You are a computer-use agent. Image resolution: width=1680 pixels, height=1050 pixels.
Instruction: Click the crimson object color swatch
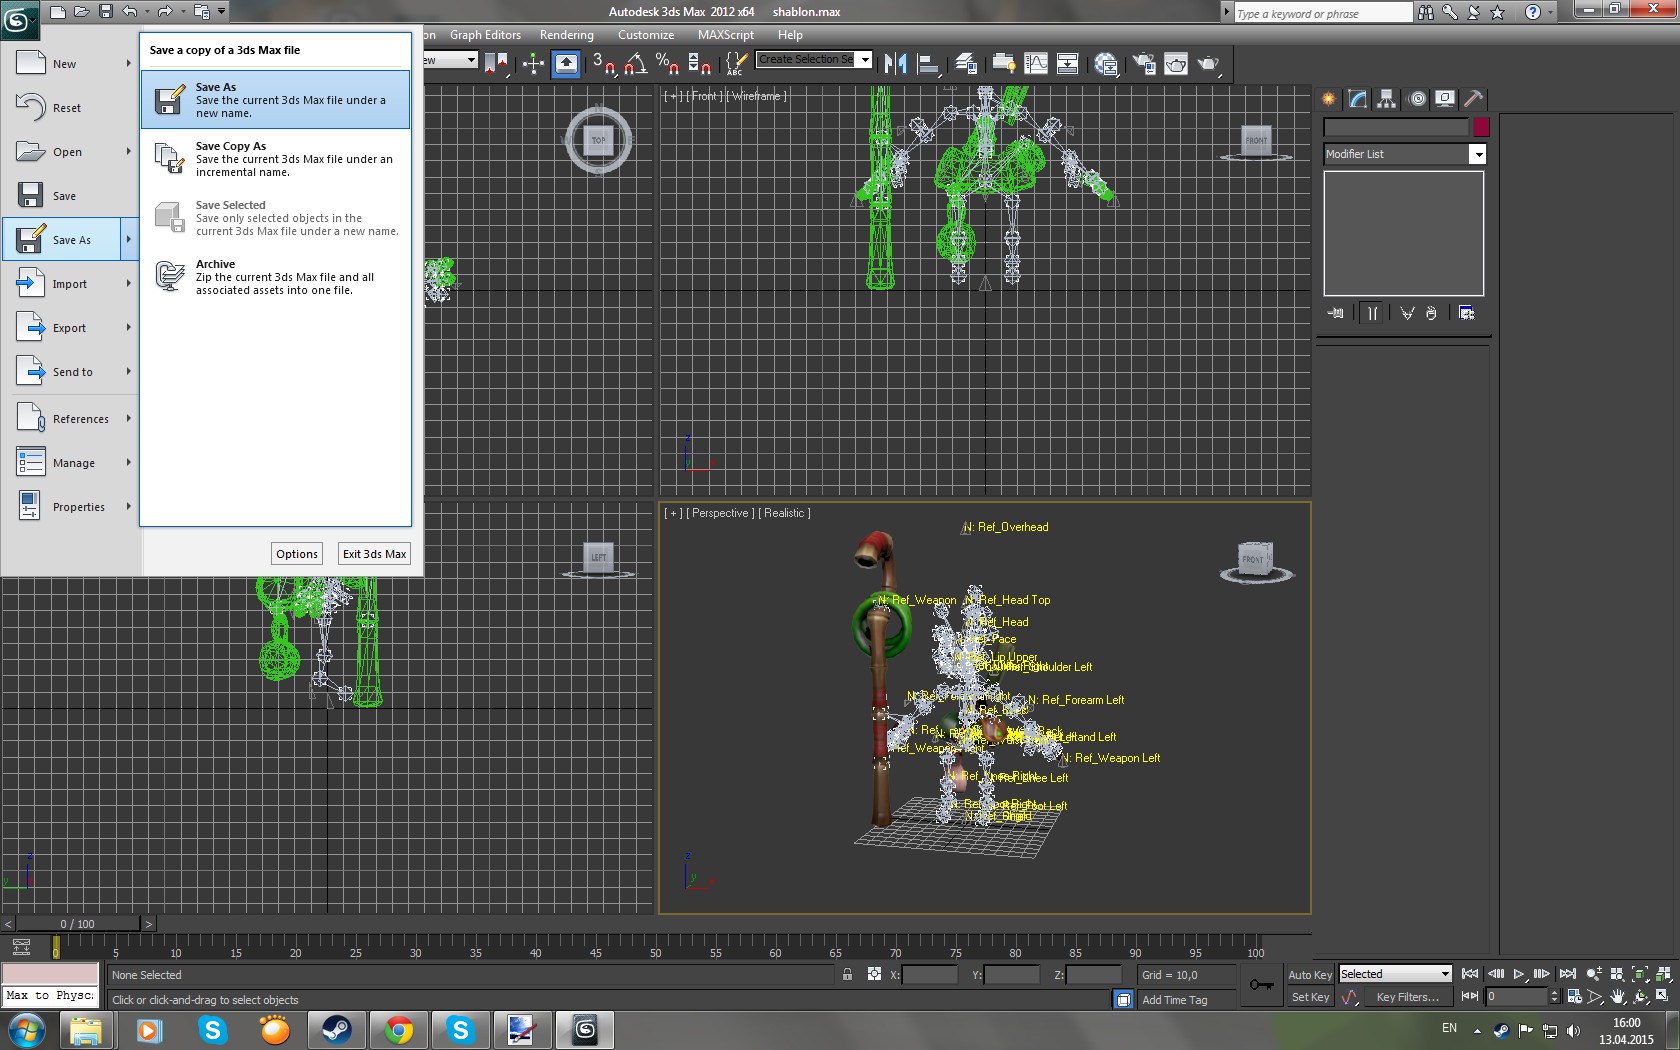pyautogui.click(x=1481, y=127)
